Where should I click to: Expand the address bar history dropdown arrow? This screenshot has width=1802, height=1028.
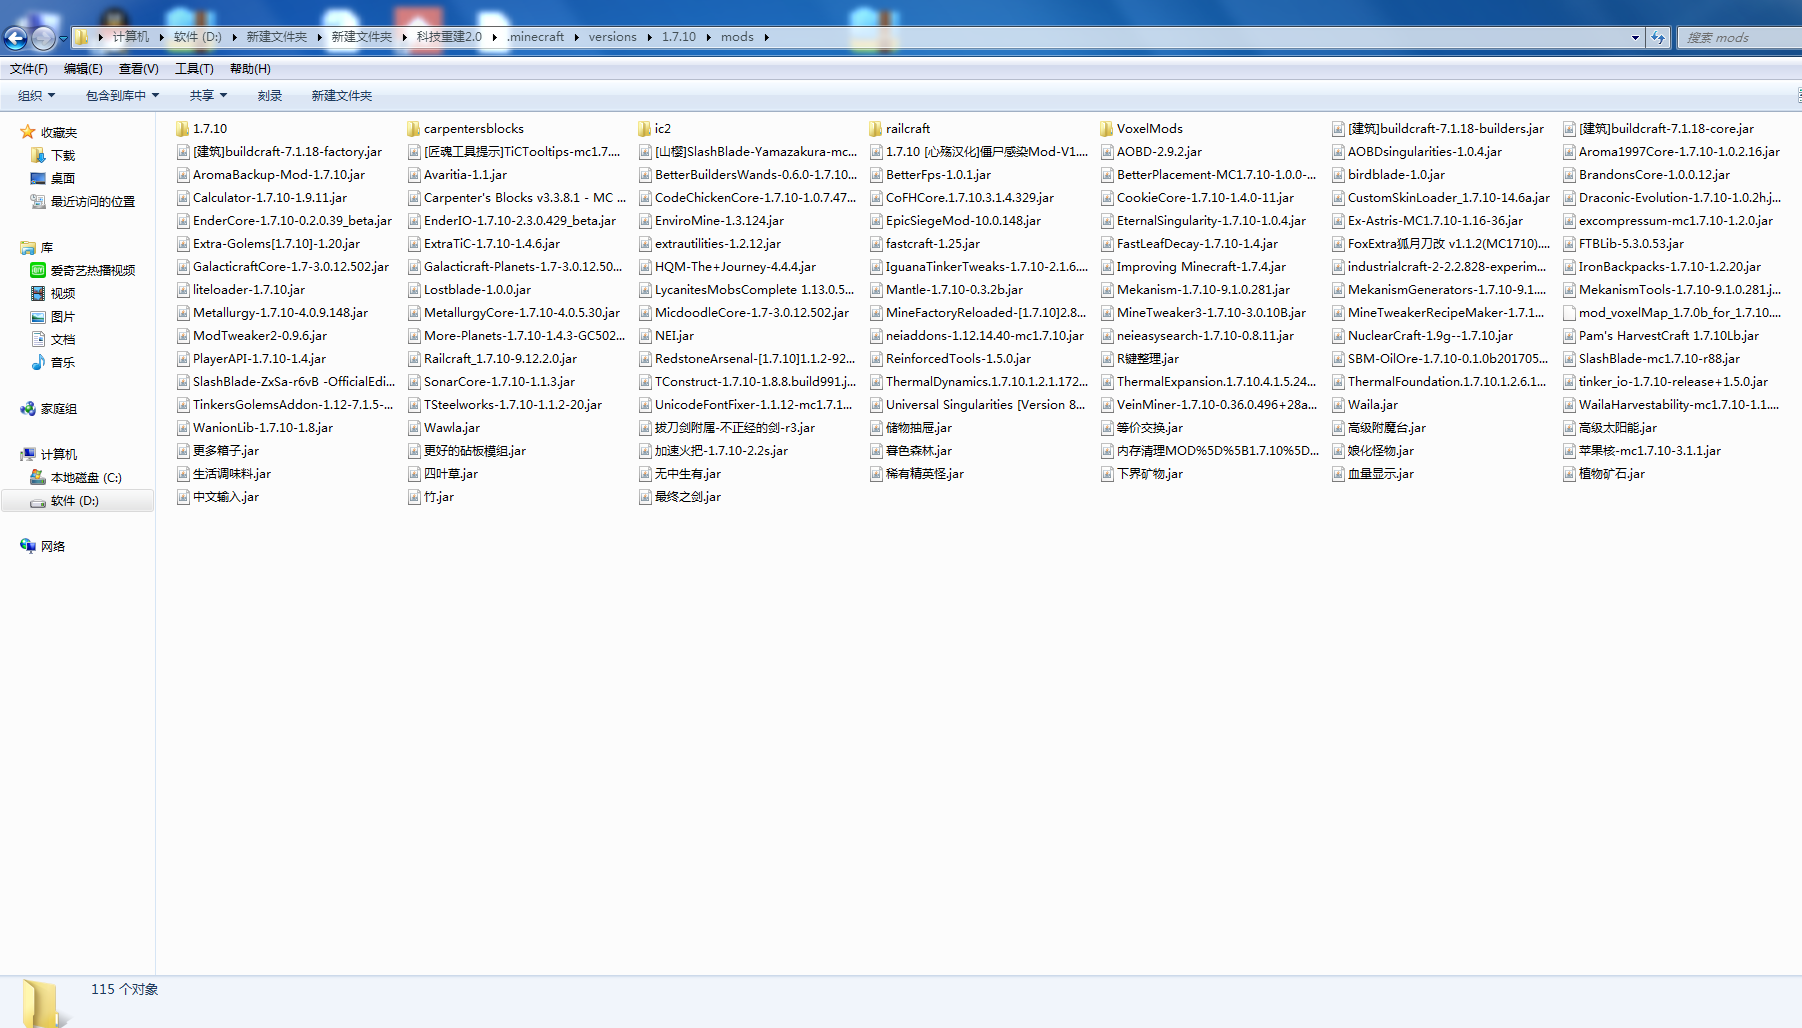tap(1635, 38)
